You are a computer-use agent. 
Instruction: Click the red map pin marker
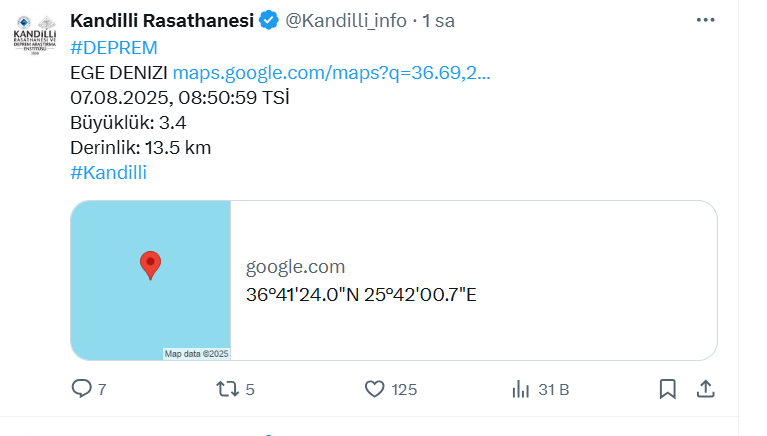tap(150, 266)
